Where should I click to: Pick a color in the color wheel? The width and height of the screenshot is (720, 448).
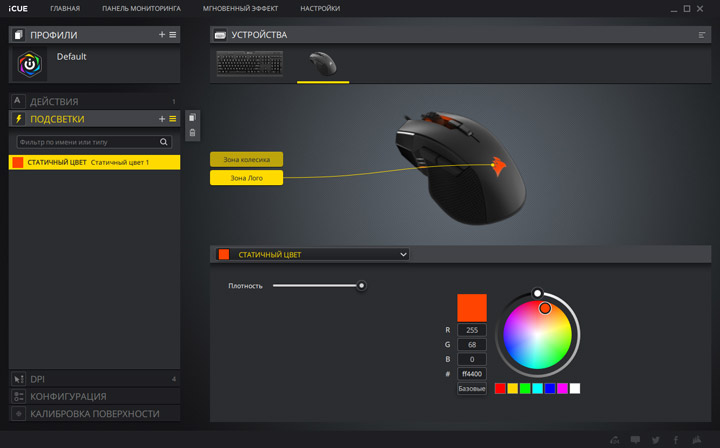537,335
